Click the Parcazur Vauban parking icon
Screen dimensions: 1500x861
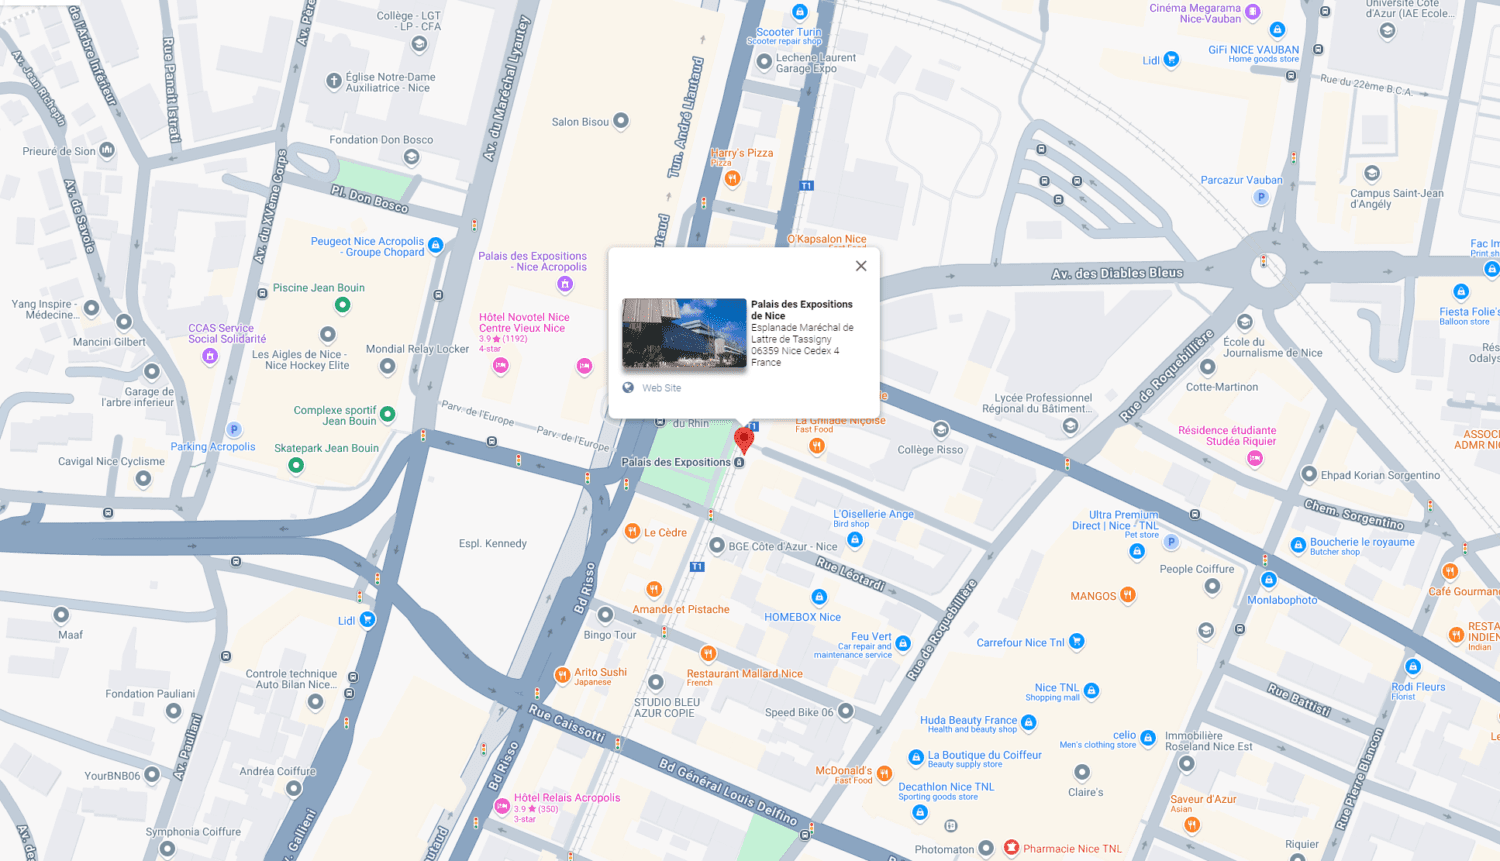click(x=1261, y=197)
